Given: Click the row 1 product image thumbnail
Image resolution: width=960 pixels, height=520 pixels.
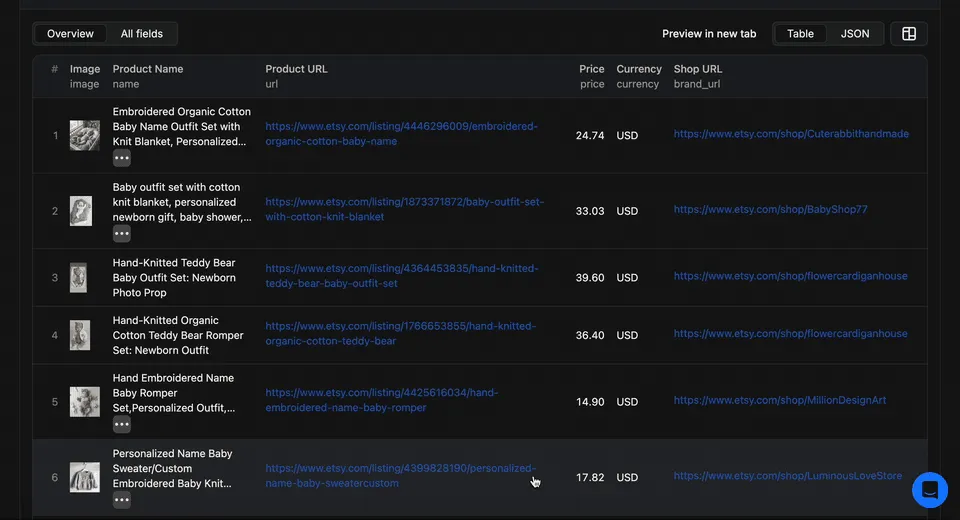Looking at the screenshot, I should (84, 135).
